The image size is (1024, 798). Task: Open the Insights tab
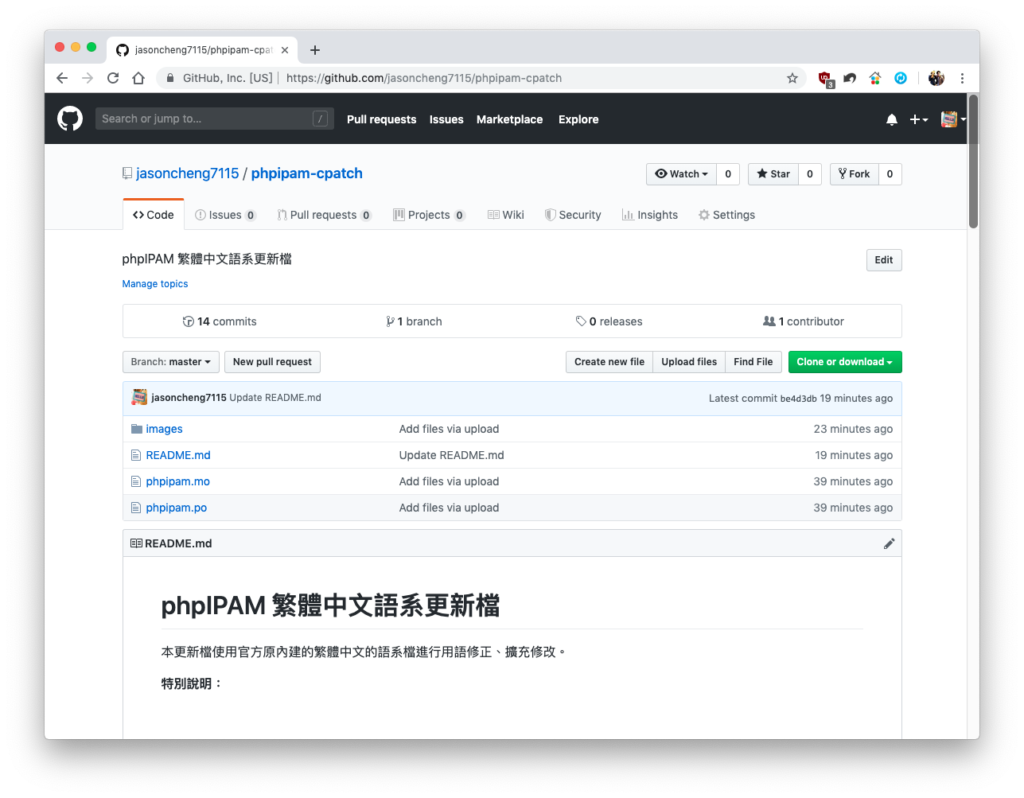pyautogui.click(x=650, y=215)
